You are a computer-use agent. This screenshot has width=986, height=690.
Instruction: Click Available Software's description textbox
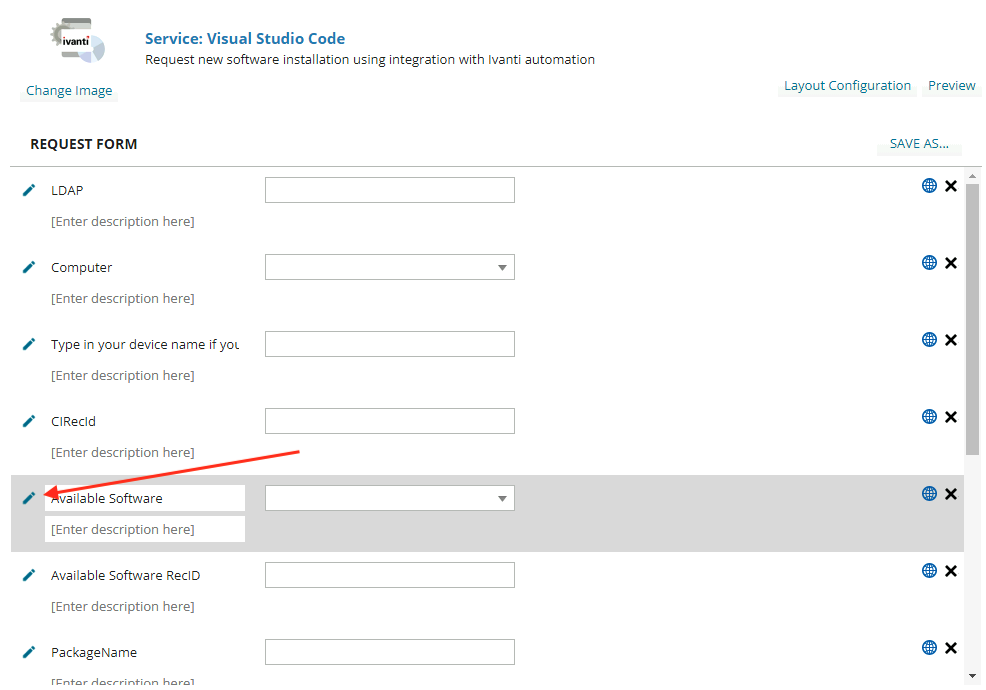point(145,529)
